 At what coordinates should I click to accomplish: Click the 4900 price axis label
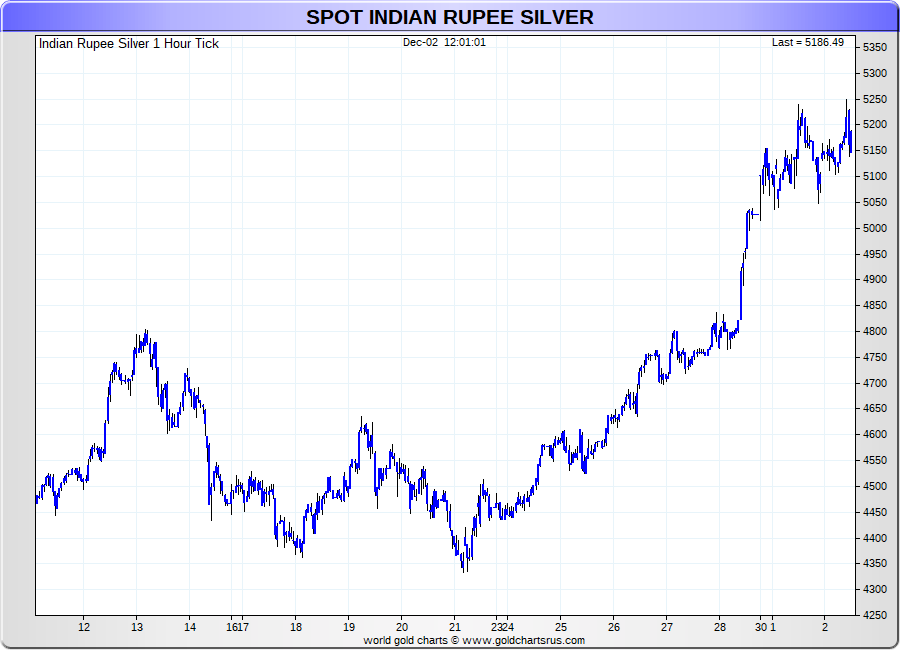[875, 280]
